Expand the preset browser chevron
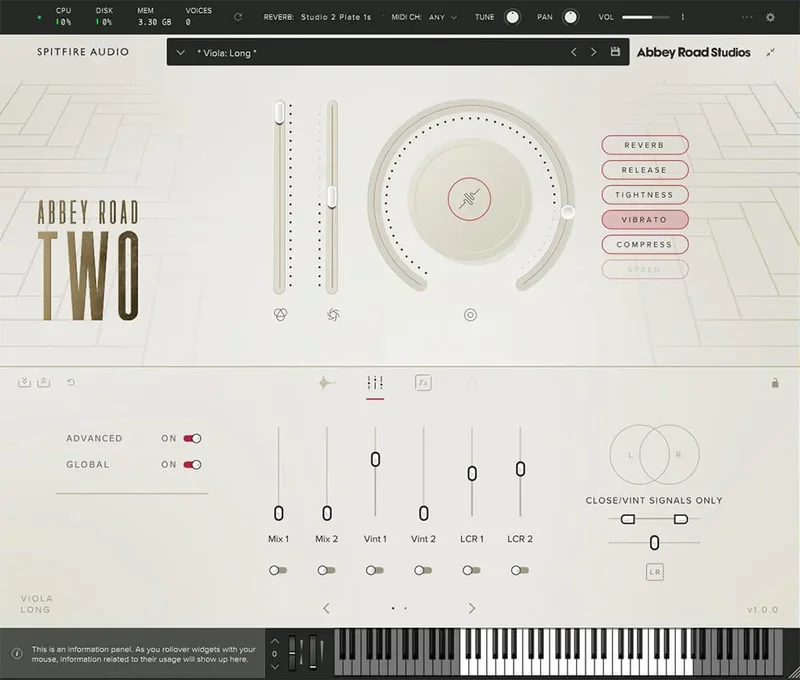Screen dimensions: 800x680 (x=180, y=53)
